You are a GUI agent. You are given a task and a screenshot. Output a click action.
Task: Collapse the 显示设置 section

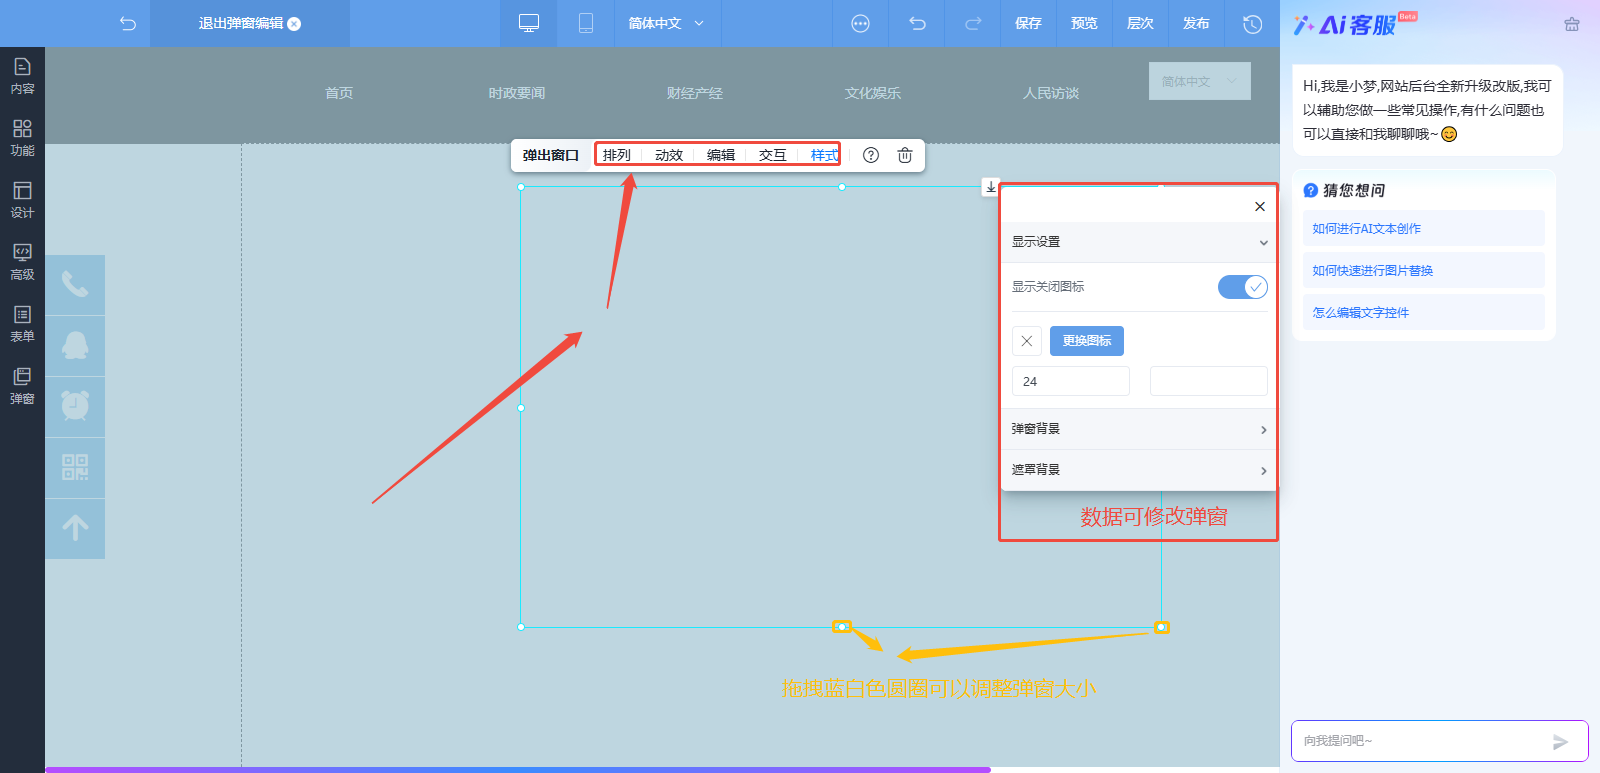[1139, 242]
